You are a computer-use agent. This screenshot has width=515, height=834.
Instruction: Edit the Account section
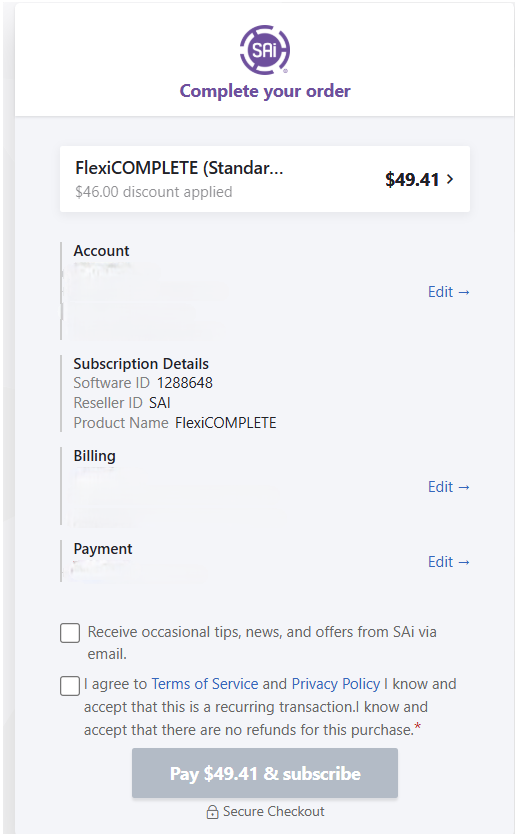[x=448, y=291]
